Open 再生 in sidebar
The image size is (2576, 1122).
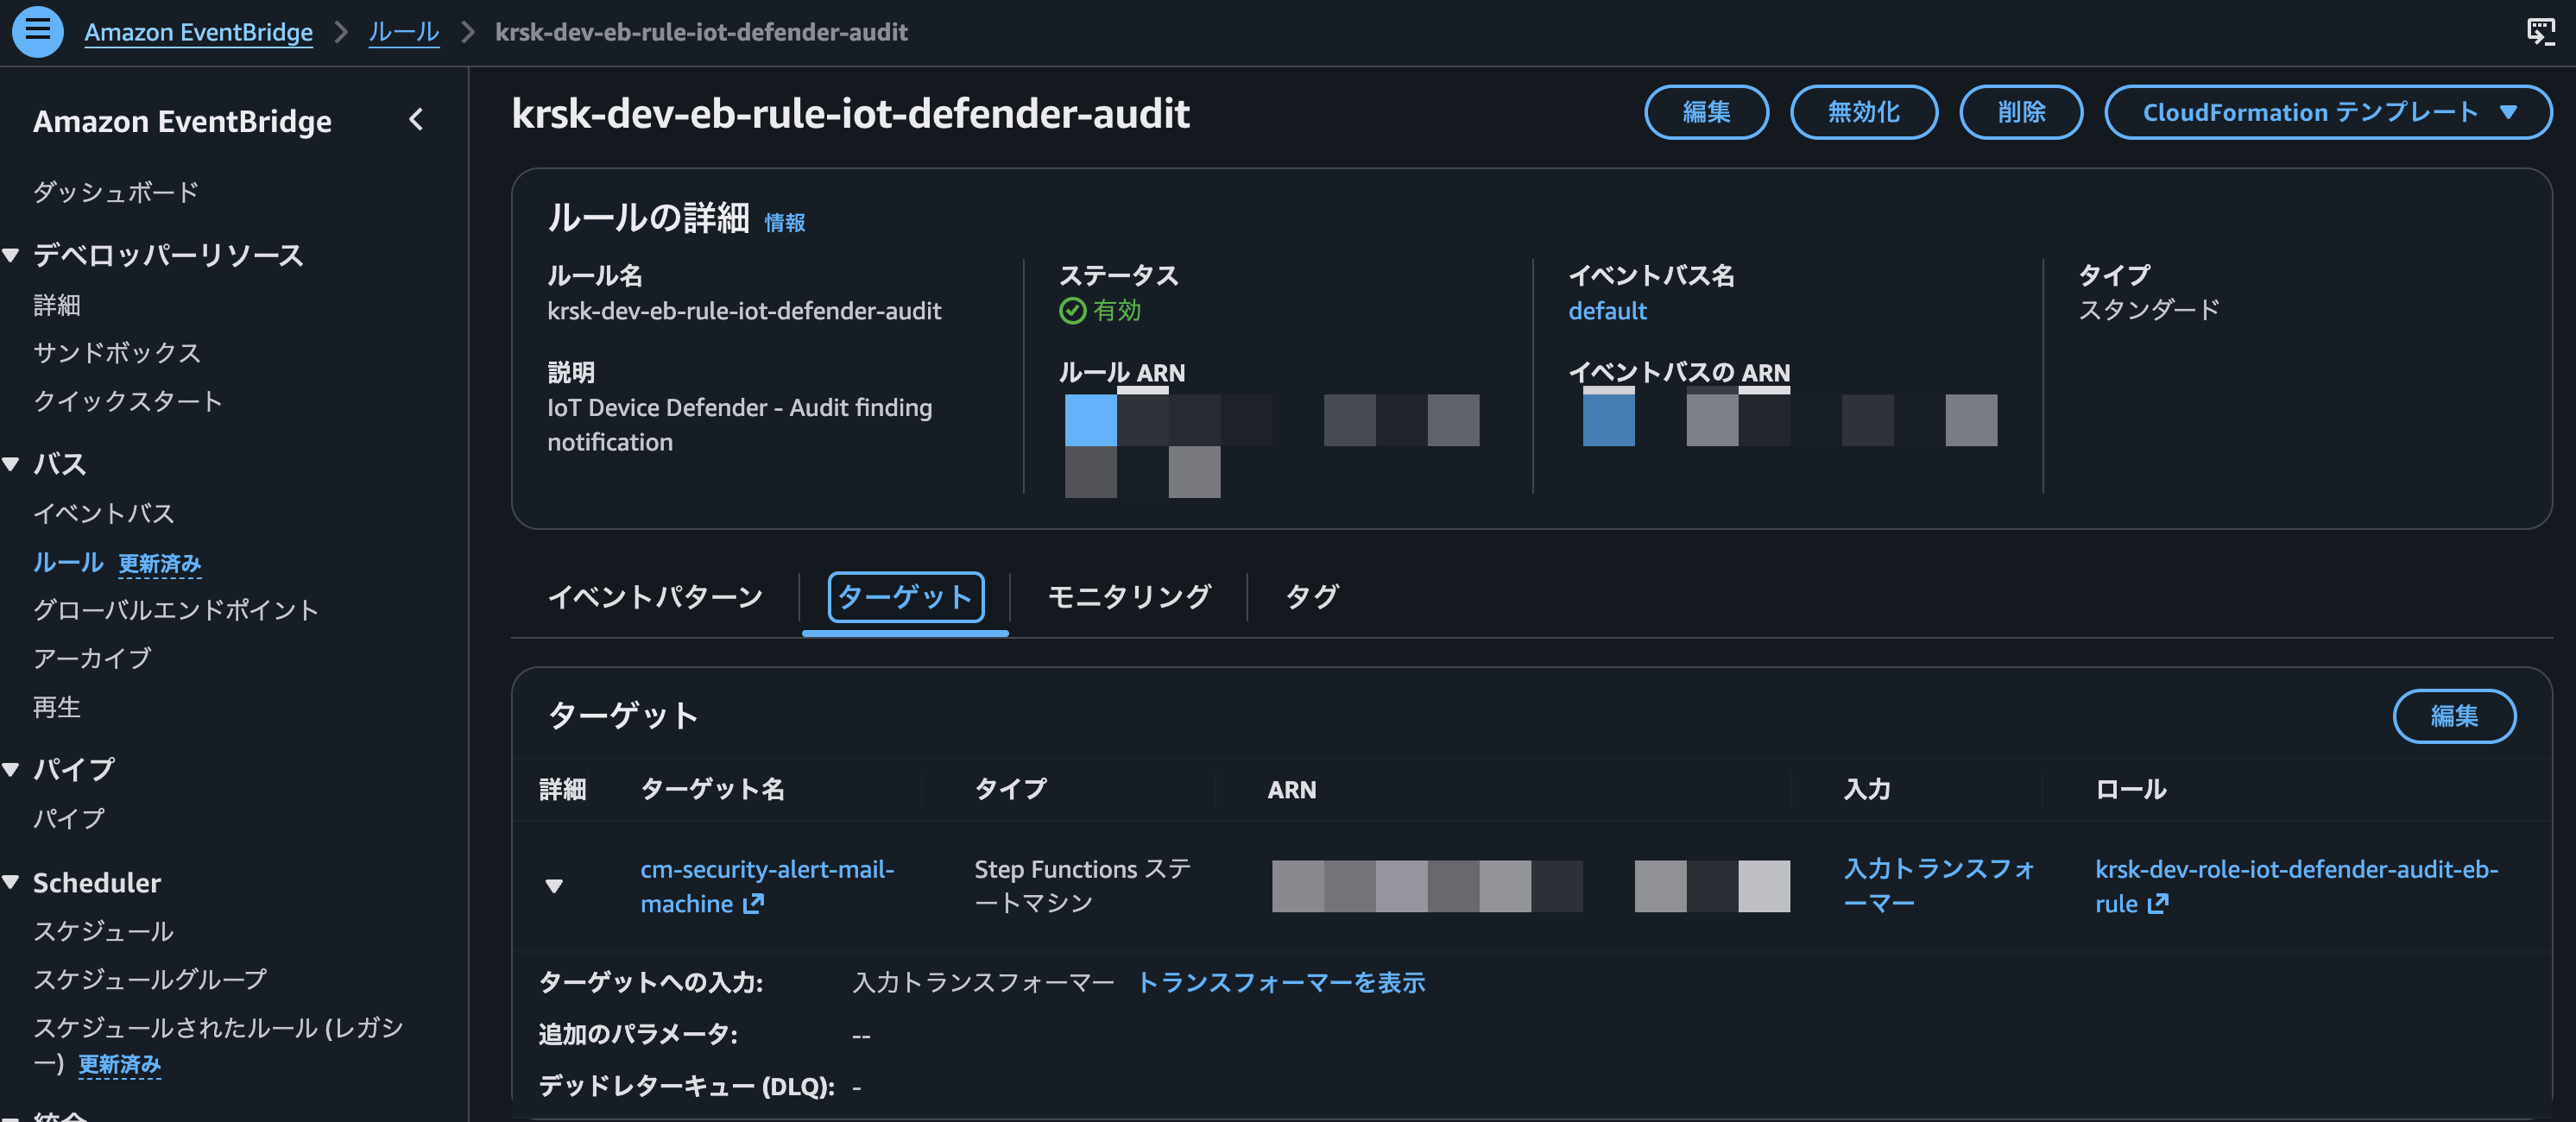click(x=57, y=707)
